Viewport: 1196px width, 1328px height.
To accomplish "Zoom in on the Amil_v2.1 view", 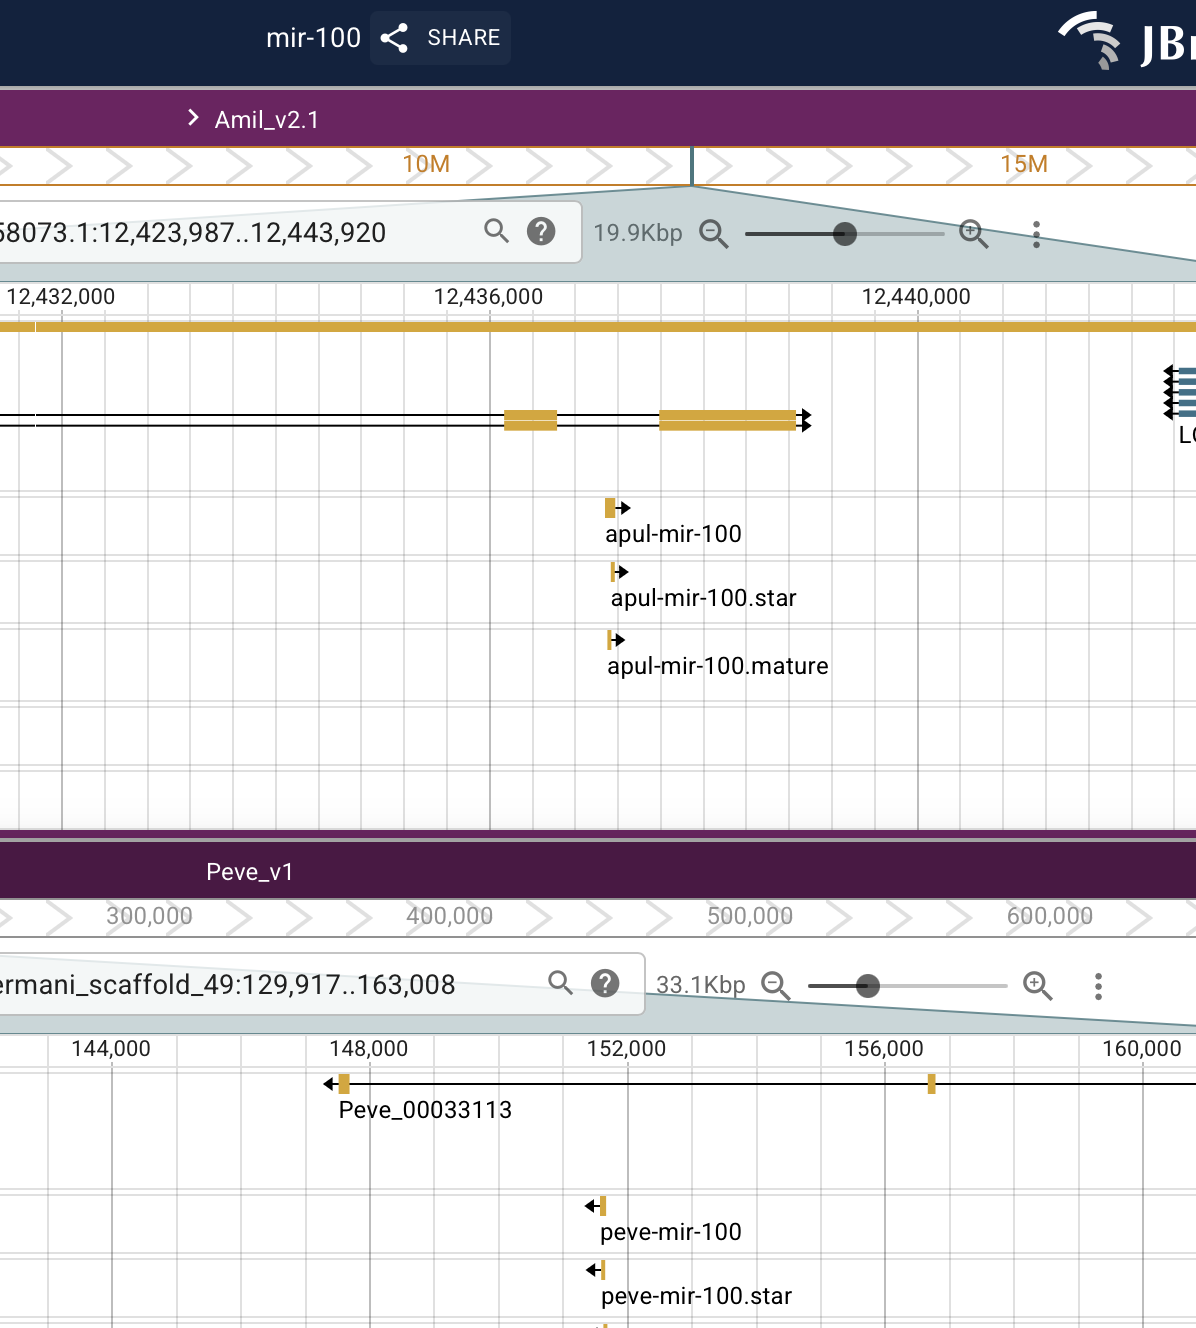I will click(x=973, y=234).
